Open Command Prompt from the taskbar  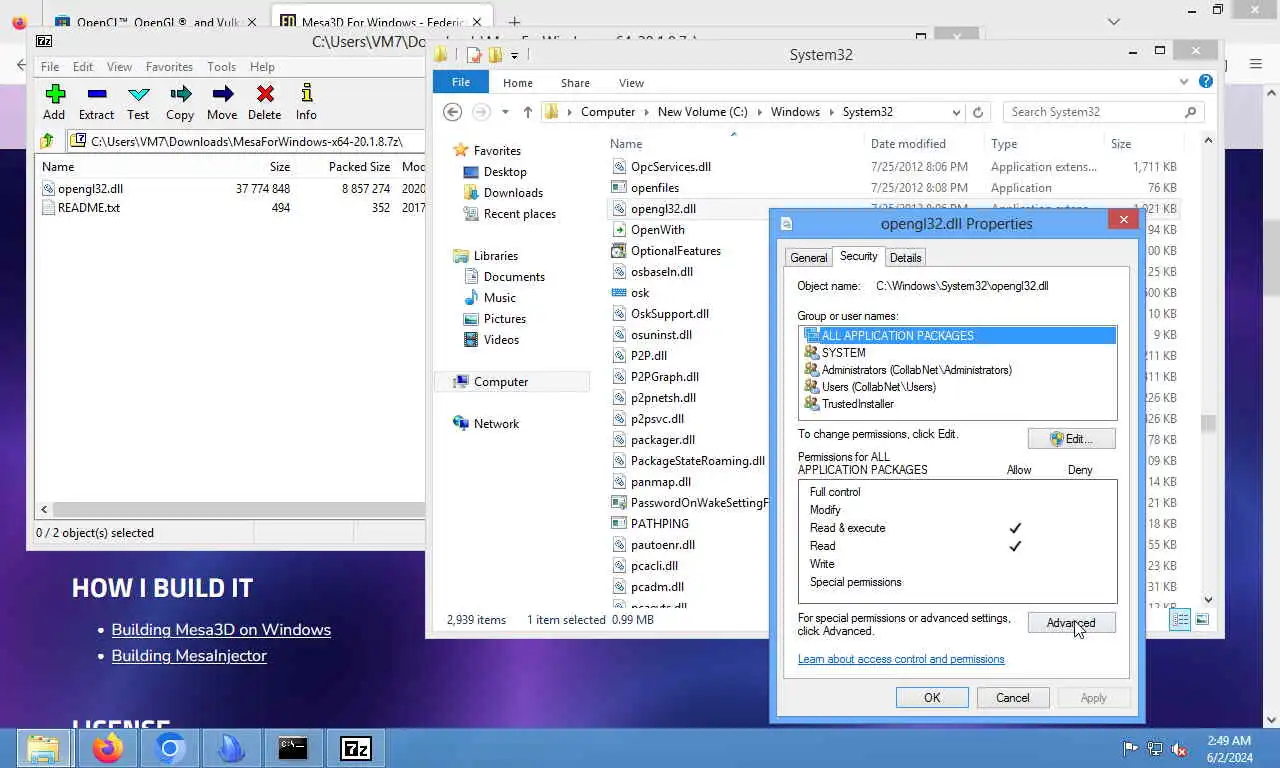click(x=293, y=748)
